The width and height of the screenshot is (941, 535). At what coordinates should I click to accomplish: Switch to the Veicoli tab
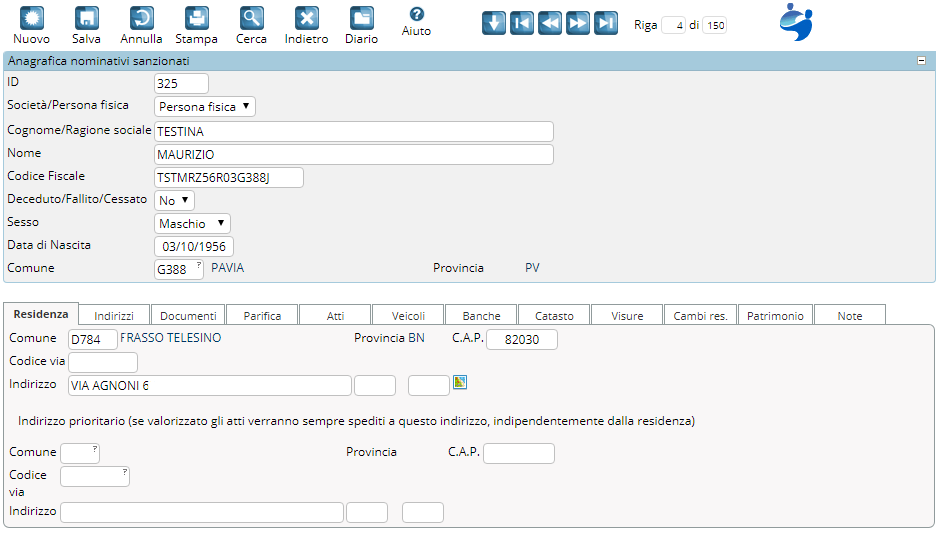pyautogui.click(x=408, y=316)
